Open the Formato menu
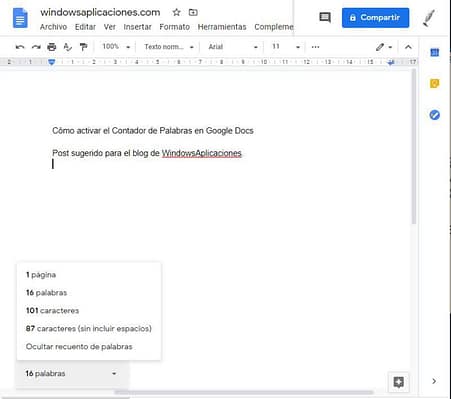Image resolution: width=451 pixels, height=399 pixels. [x=175, y=27]
